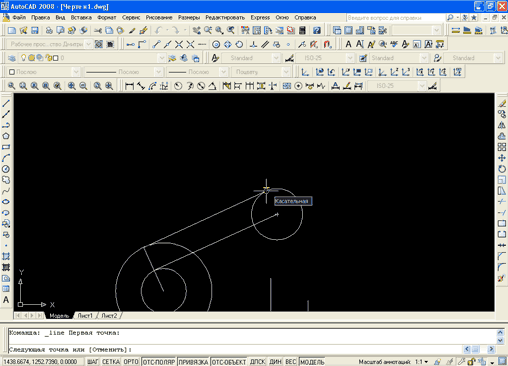
Task: Open the Рисование menu
Action: click(159, 17)
